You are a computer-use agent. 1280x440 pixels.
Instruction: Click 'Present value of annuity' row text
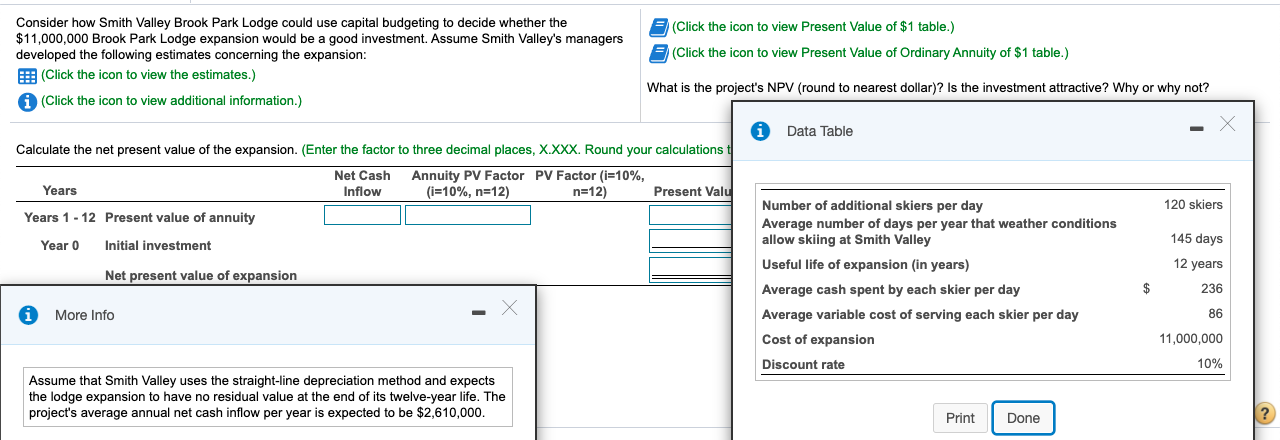coord(180,217)
